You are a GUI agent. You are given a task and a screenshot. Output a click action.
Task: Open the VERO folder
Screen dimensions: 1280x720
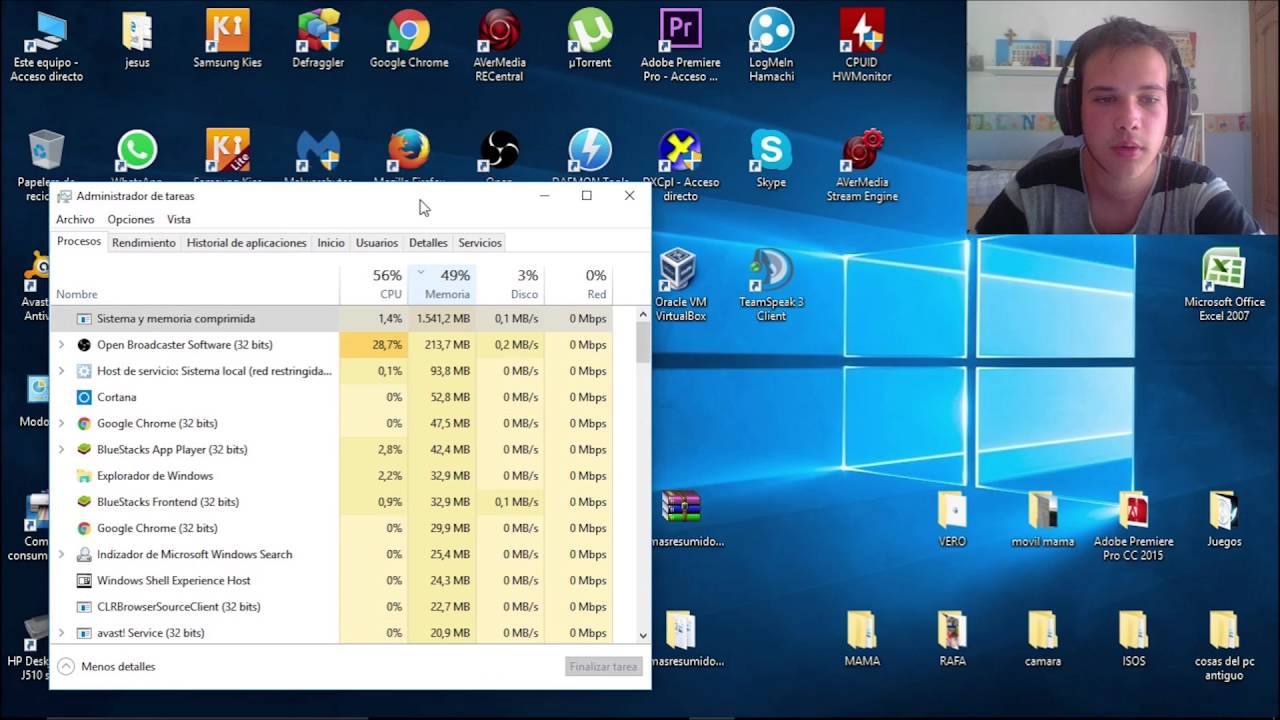(952, 519)
